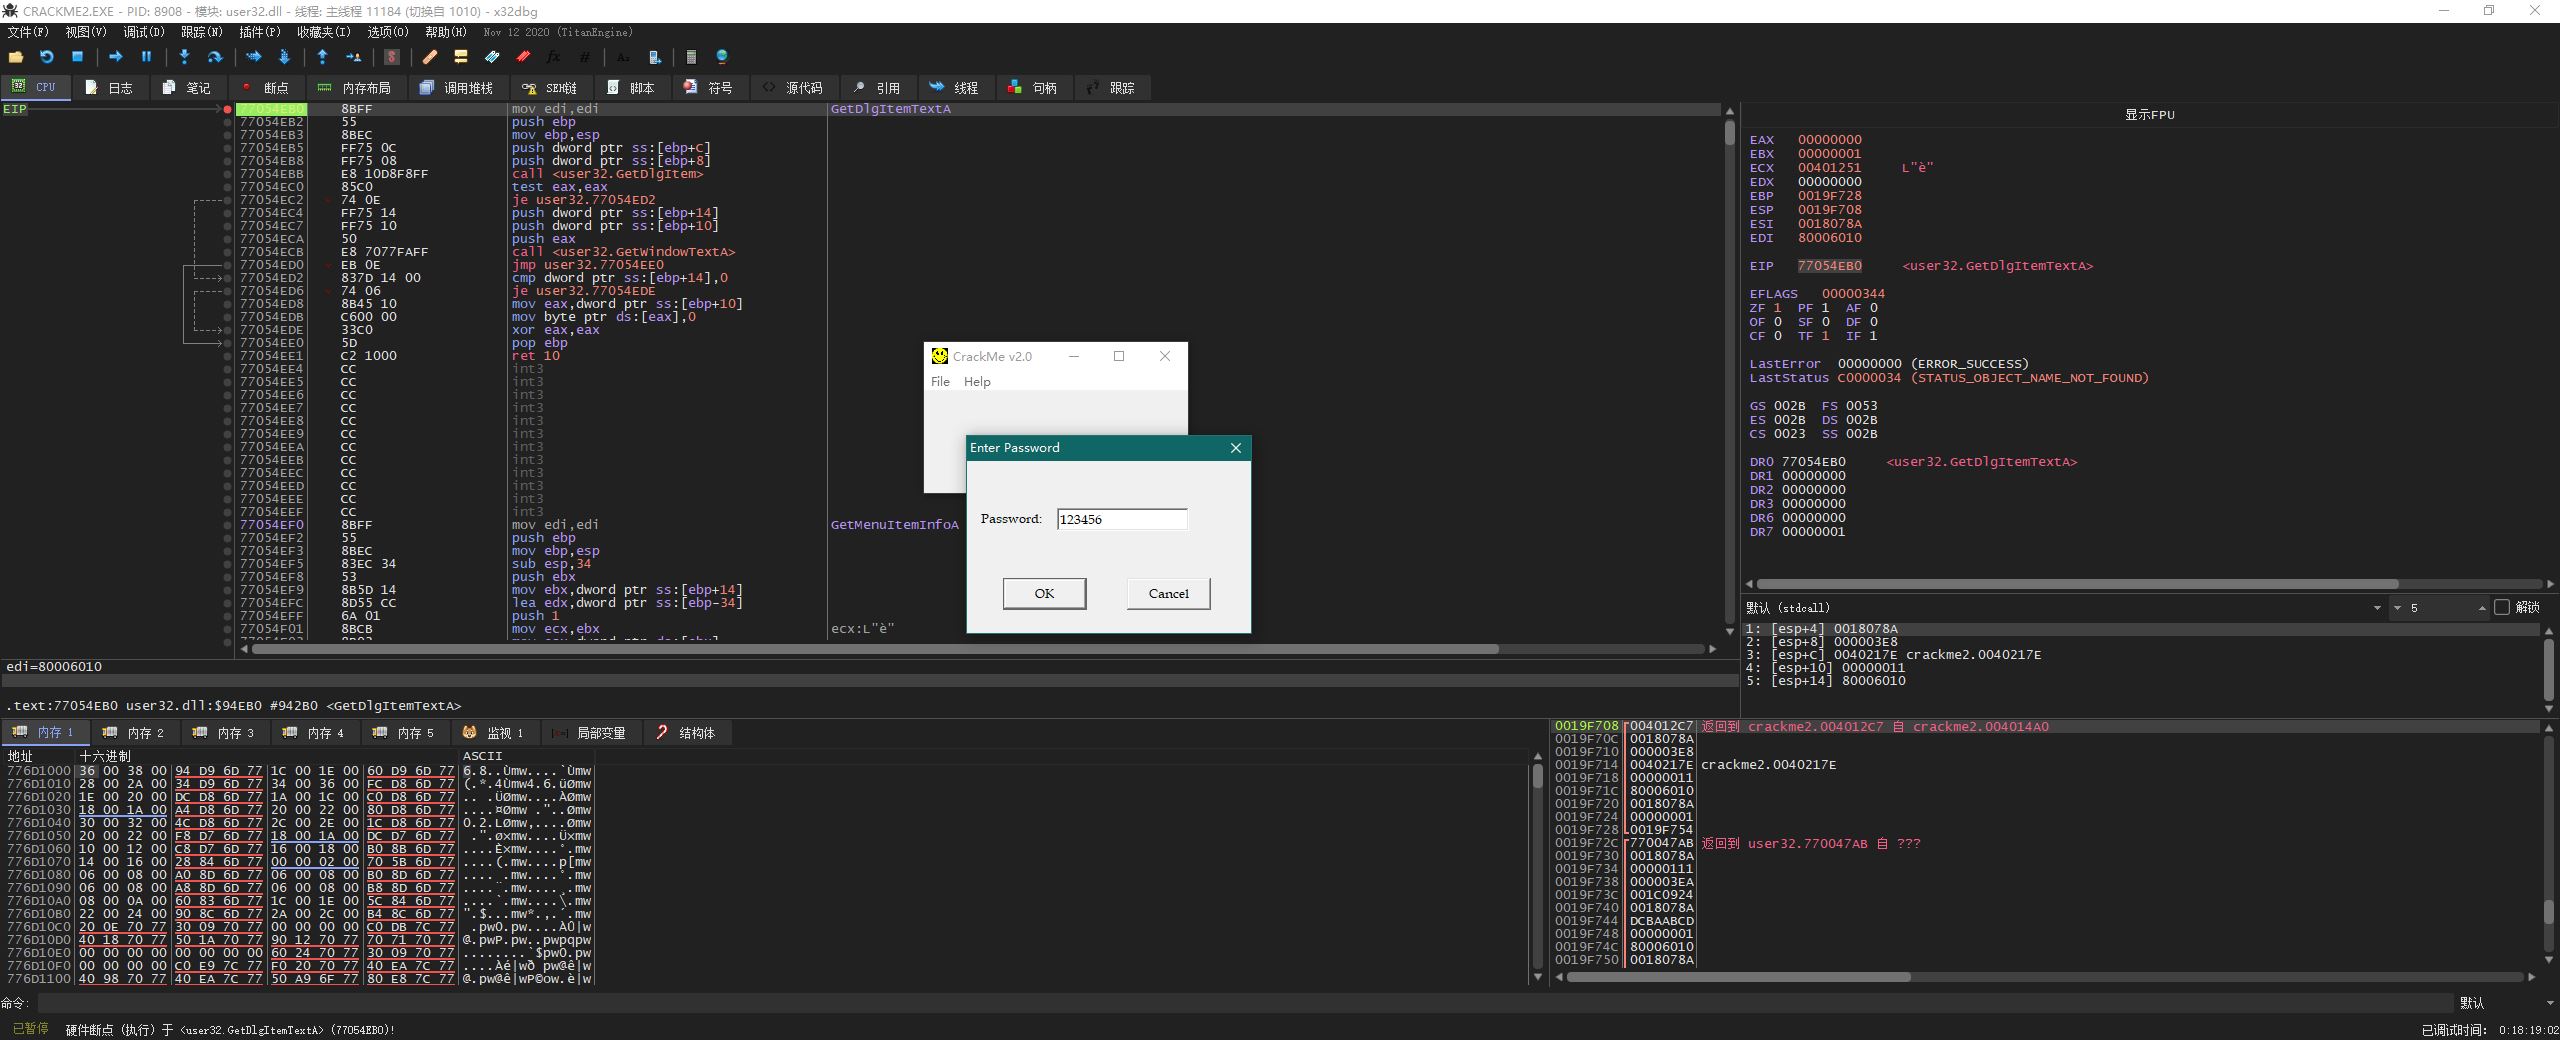Click the Password input field
The image size is (2560, 1040).
(x=1122, y=519)
